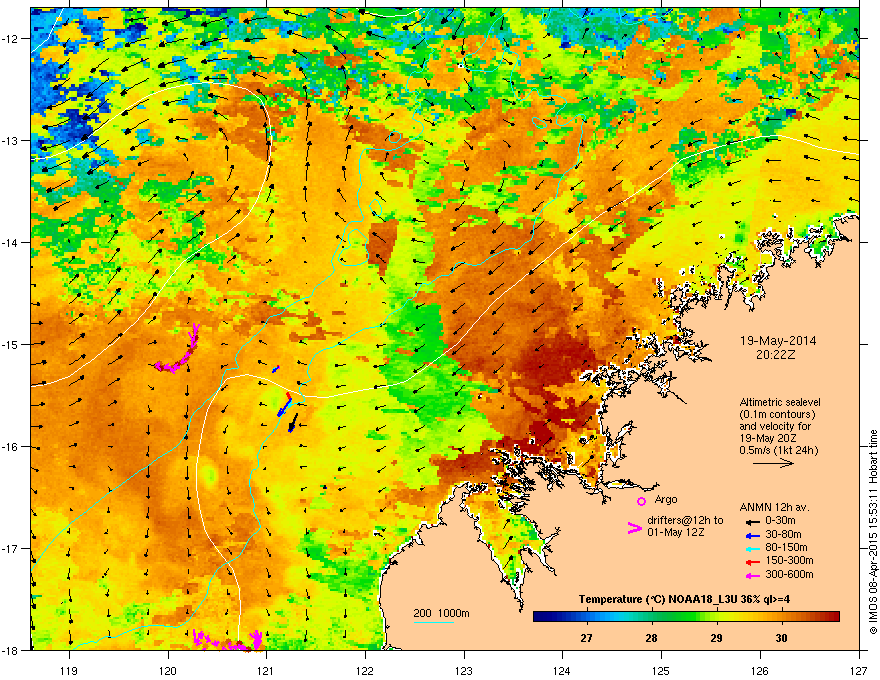Click the '(0.1m contours)' caption line
Viewport: 880px width, 680px height.
(777, 414)
